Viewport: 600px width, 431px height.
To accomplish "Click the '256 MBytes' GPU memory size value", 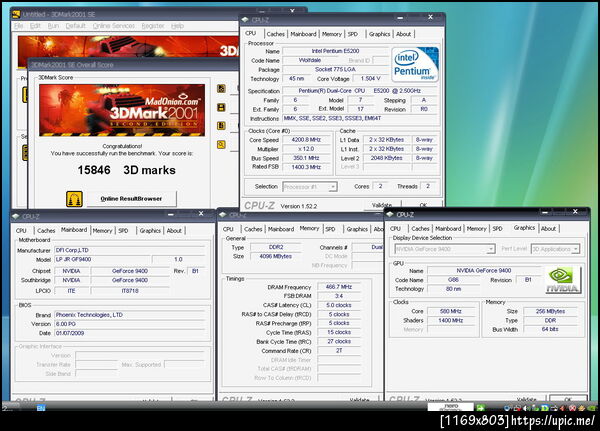I will tap(550, 311).
